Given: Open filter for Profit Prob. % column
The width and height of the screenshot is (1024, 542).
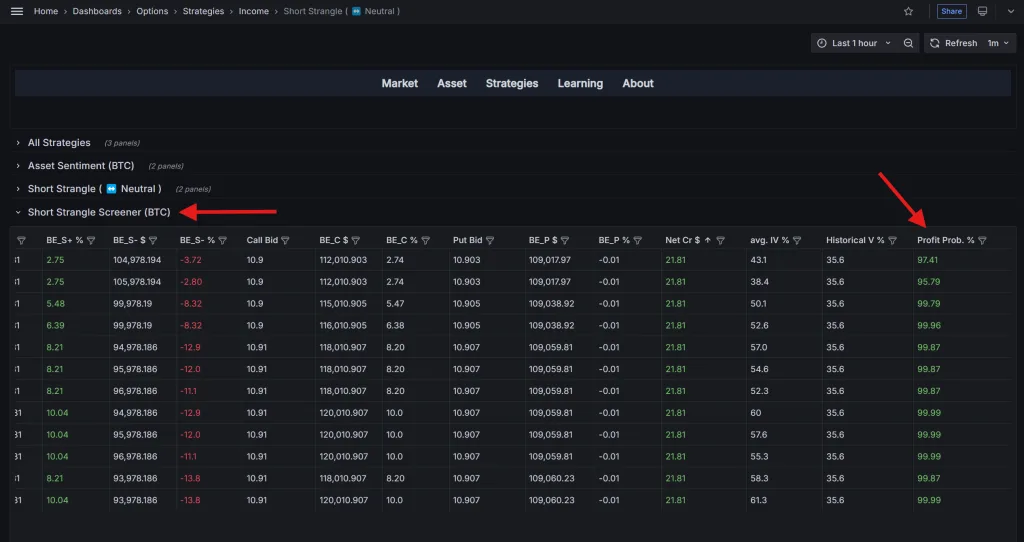Looking at the screenshot, I should (x=982, y=240).
